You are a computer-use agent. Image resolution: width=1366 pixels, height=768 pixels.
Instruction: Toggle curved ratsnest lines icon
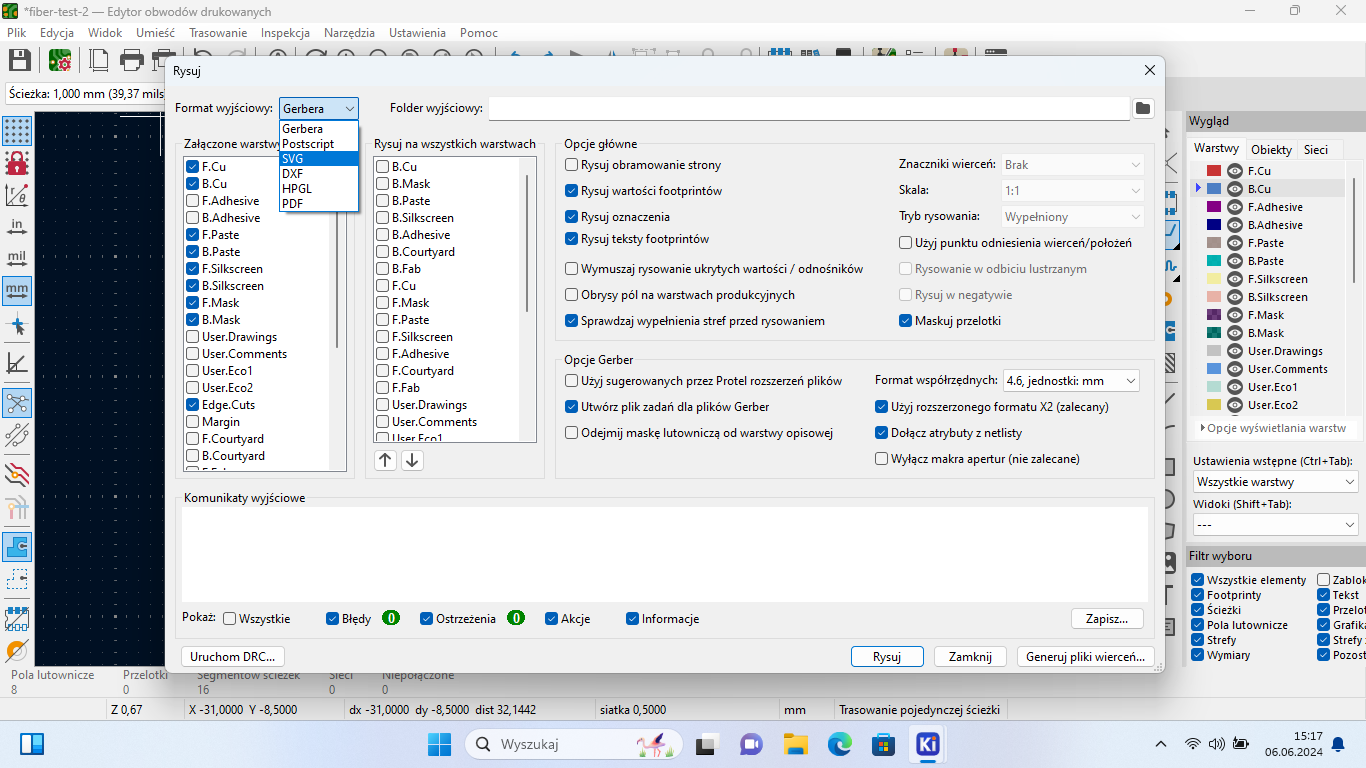point(17,435)
